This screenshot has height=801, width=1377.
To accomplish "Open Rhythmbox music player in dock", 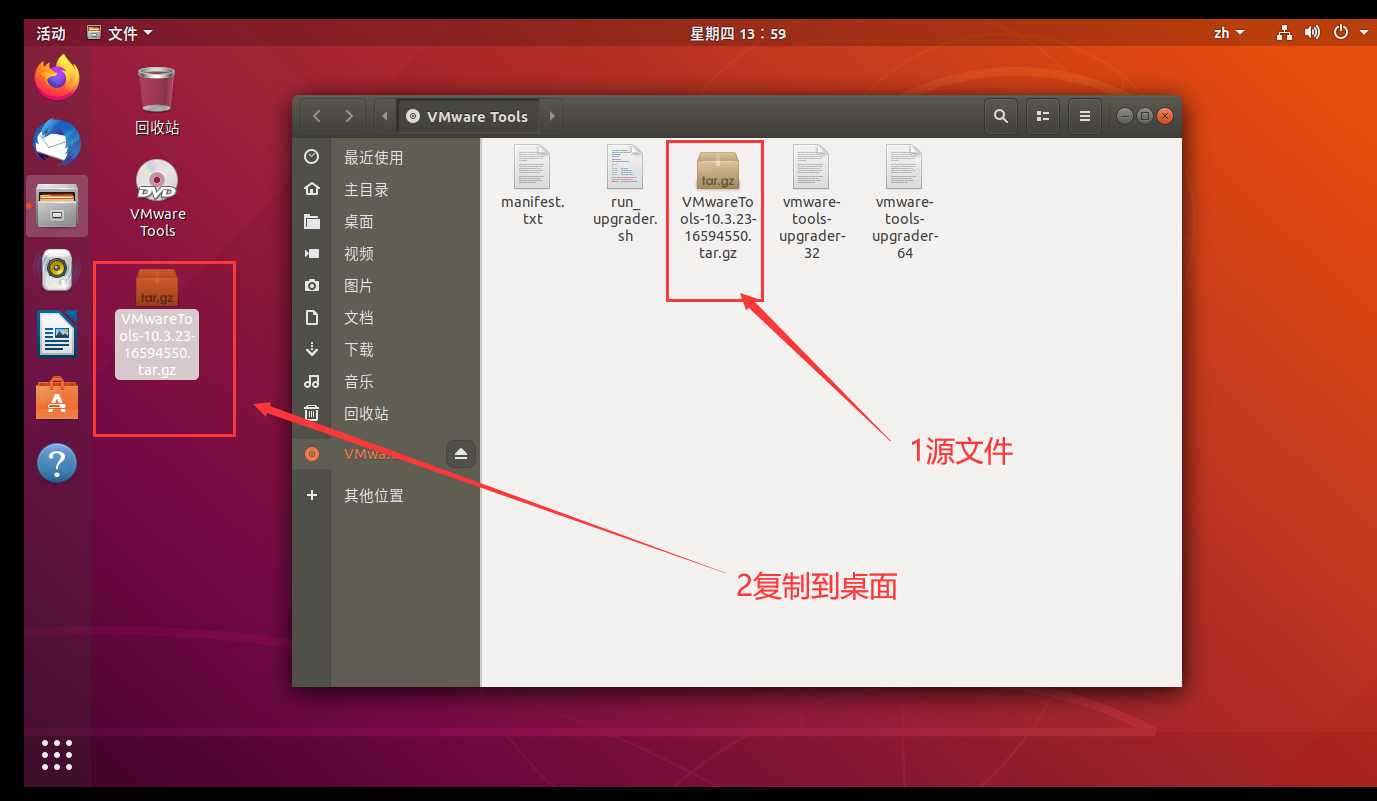I will tap(57, 270).
